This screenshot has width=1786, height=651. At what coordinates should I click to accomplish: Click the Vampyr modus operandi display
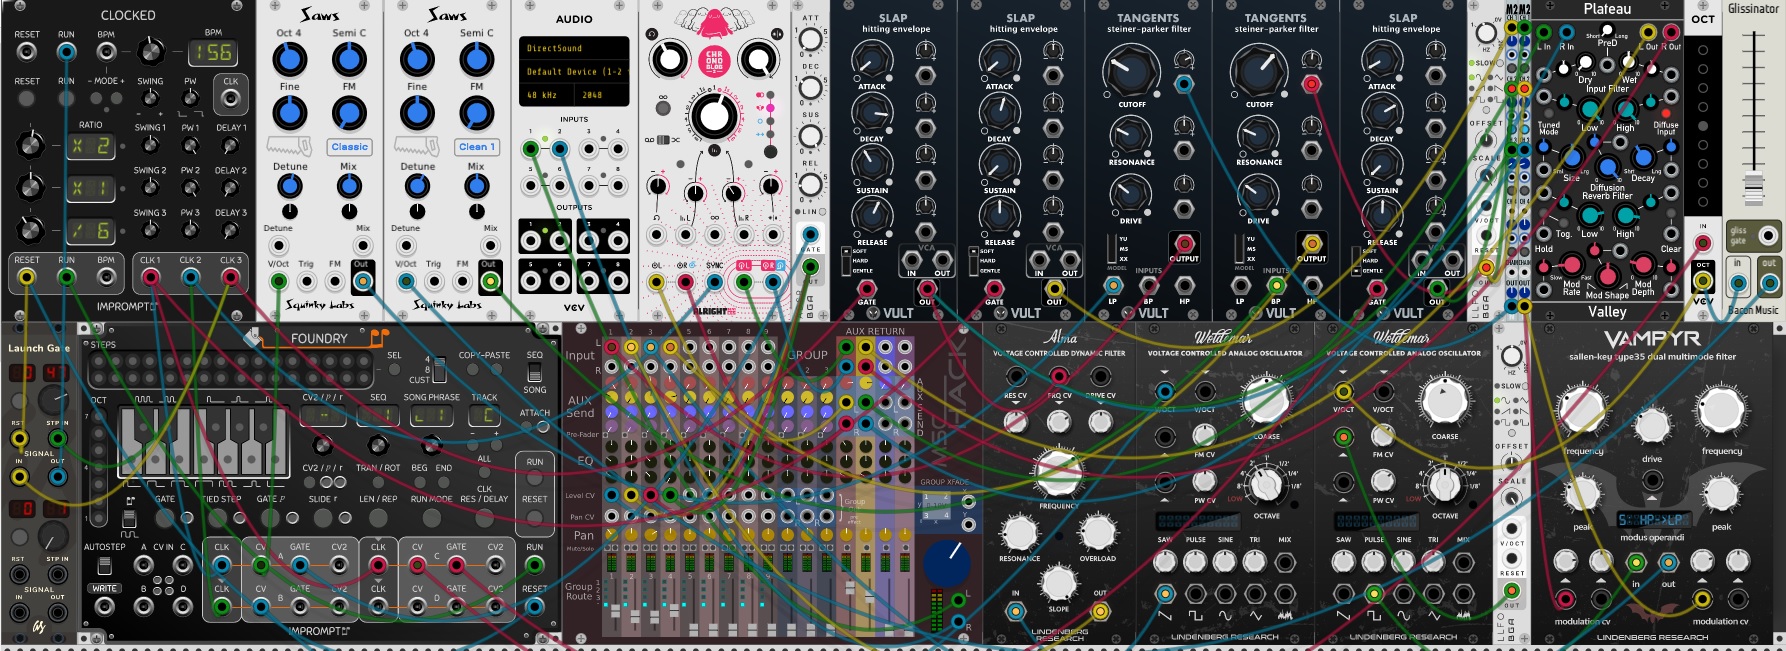coord(1652,520)
